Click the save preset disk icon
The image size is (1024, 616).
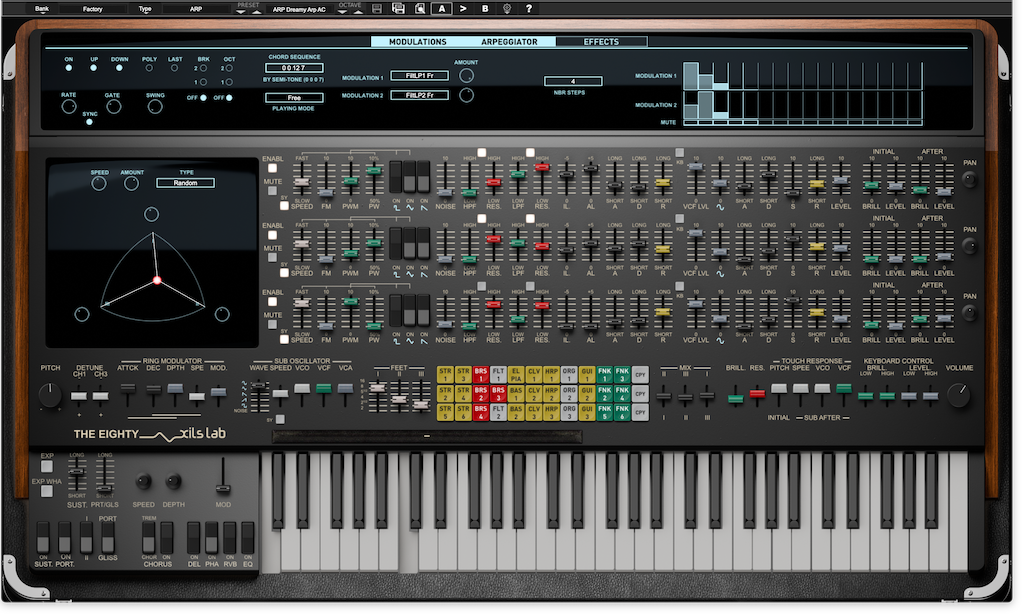click(x=377, y=9)
